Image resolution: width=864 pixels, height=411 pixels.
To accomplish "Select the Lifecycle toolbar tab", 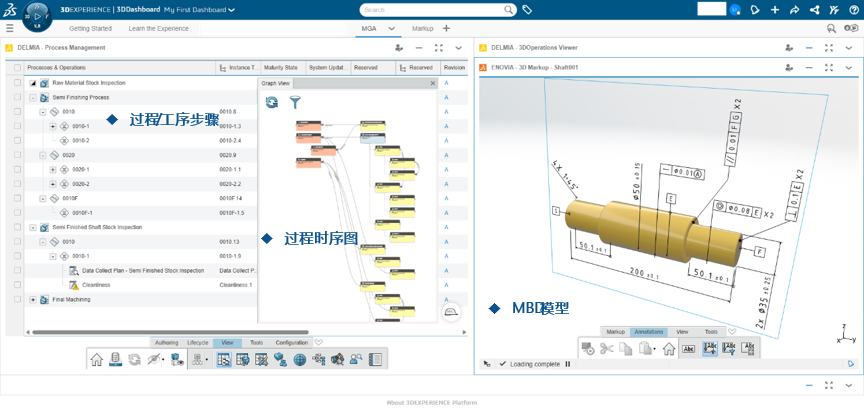I will click(x=198, y=343).
